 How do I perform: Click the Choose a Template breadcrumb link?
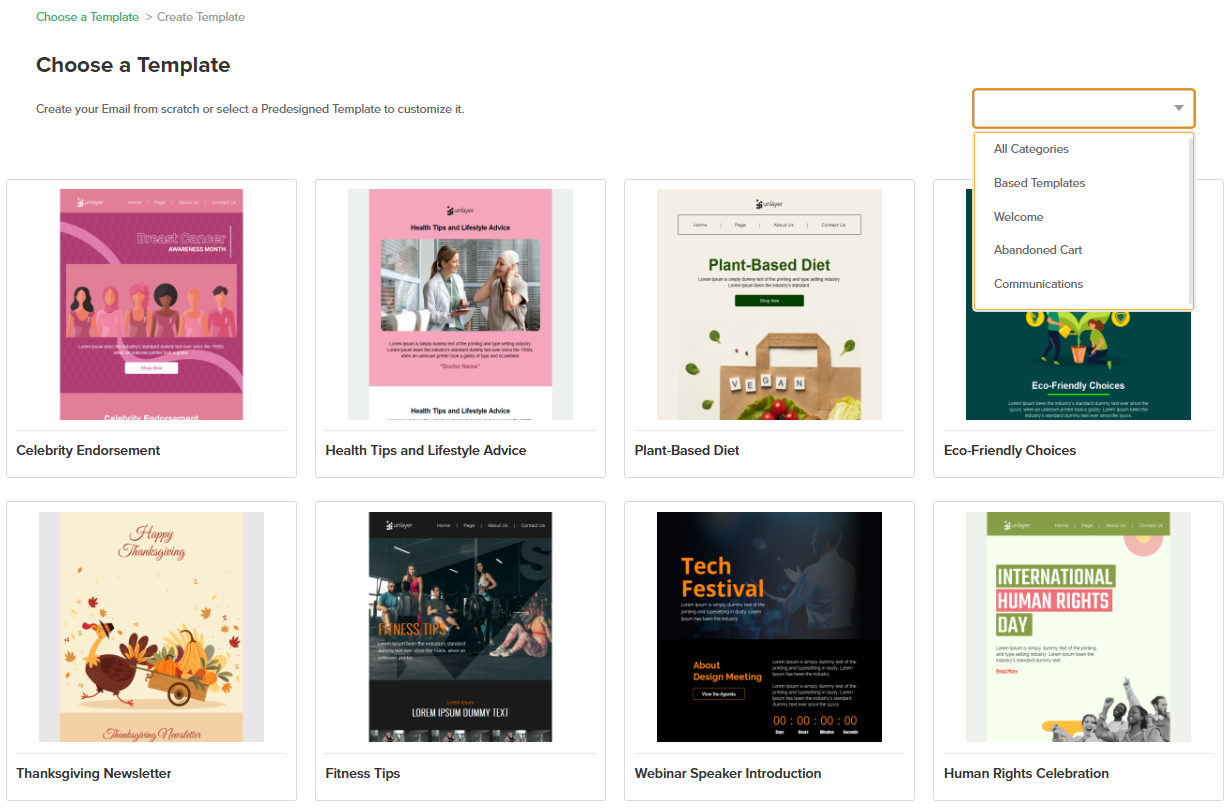tap(87, 17)
